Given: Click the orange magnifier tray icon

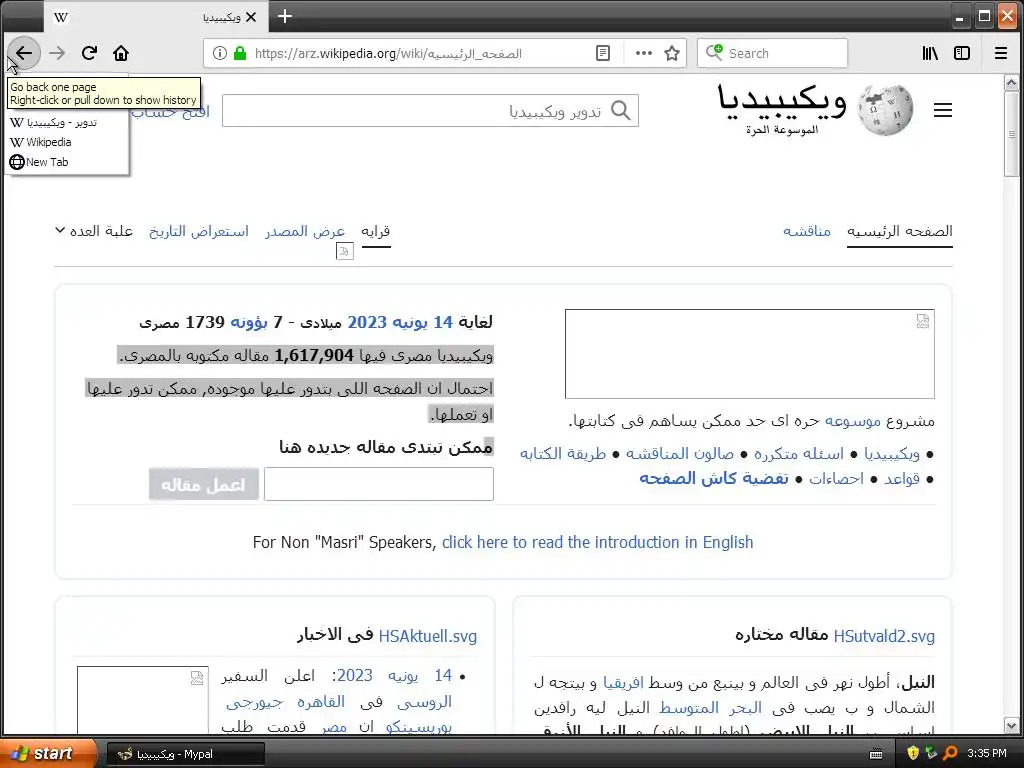Looking at the screenshot, I should coord(951,753).
